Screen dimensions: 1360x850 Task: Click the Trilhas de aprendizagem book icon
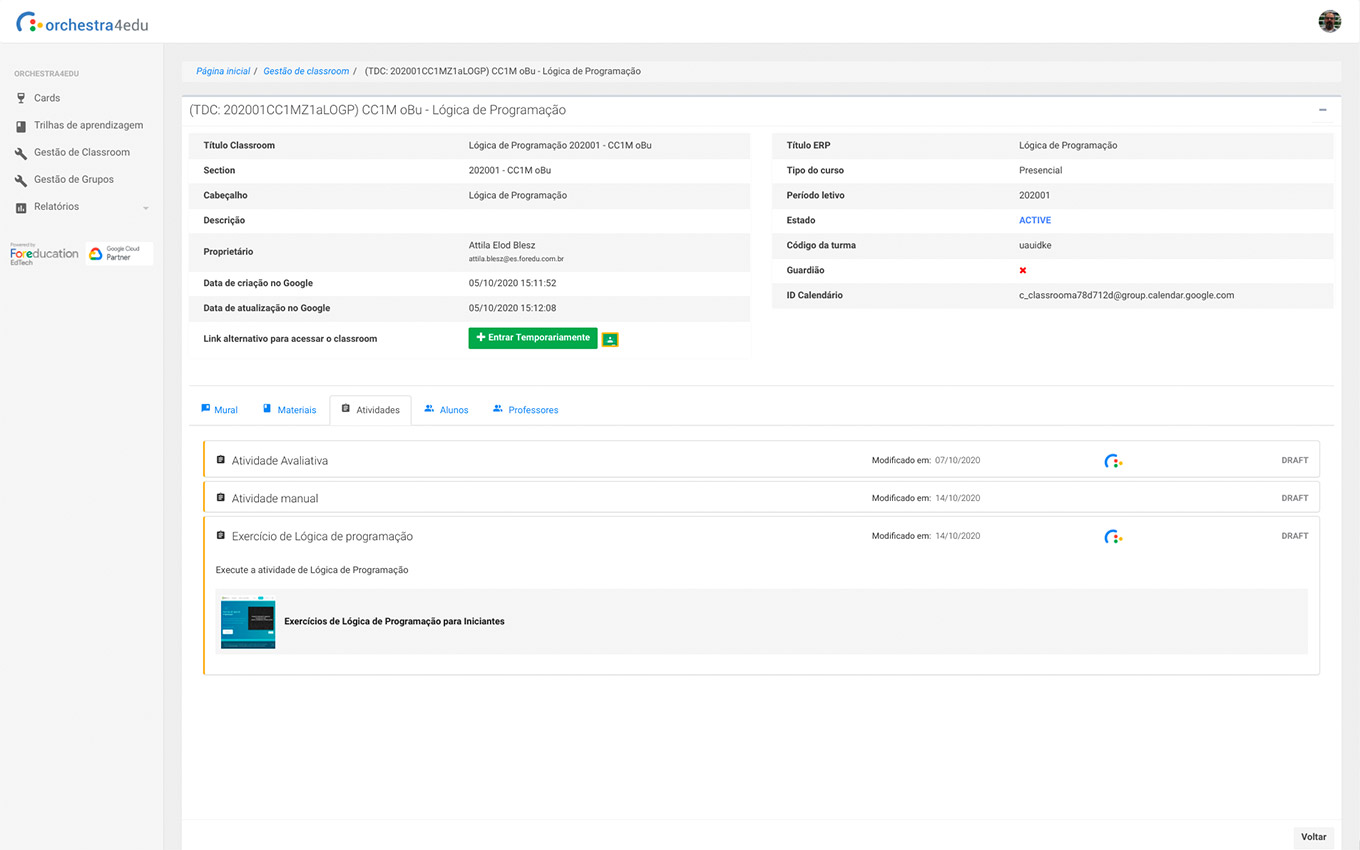click(x=21, y=126)
